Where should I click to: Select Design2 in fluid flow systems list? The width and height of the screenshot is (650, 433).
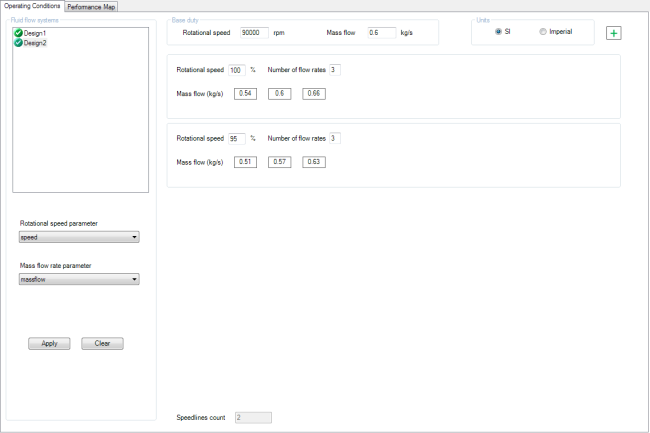(35, 43)
